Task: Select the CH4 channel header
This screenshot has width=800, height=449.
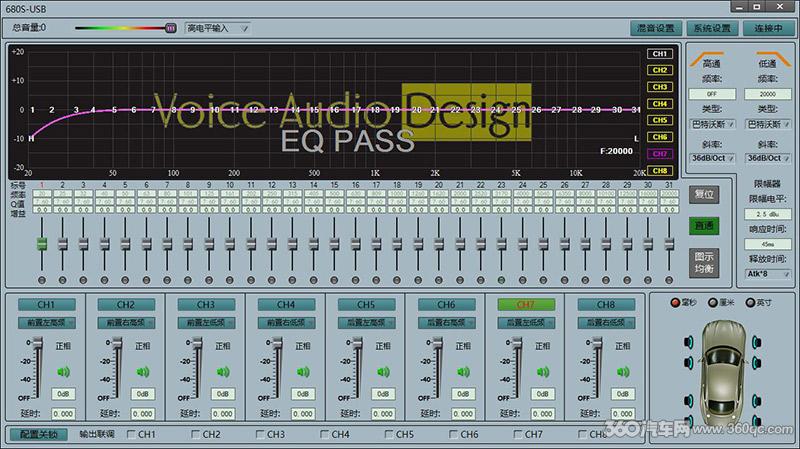Action: [286, 305]
